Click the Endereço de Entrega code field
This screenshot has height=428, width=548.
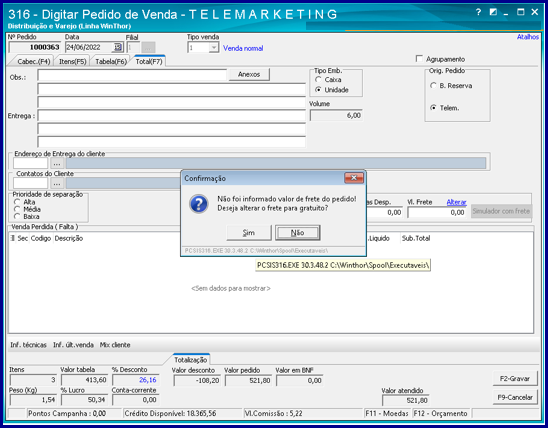[30, 163]
